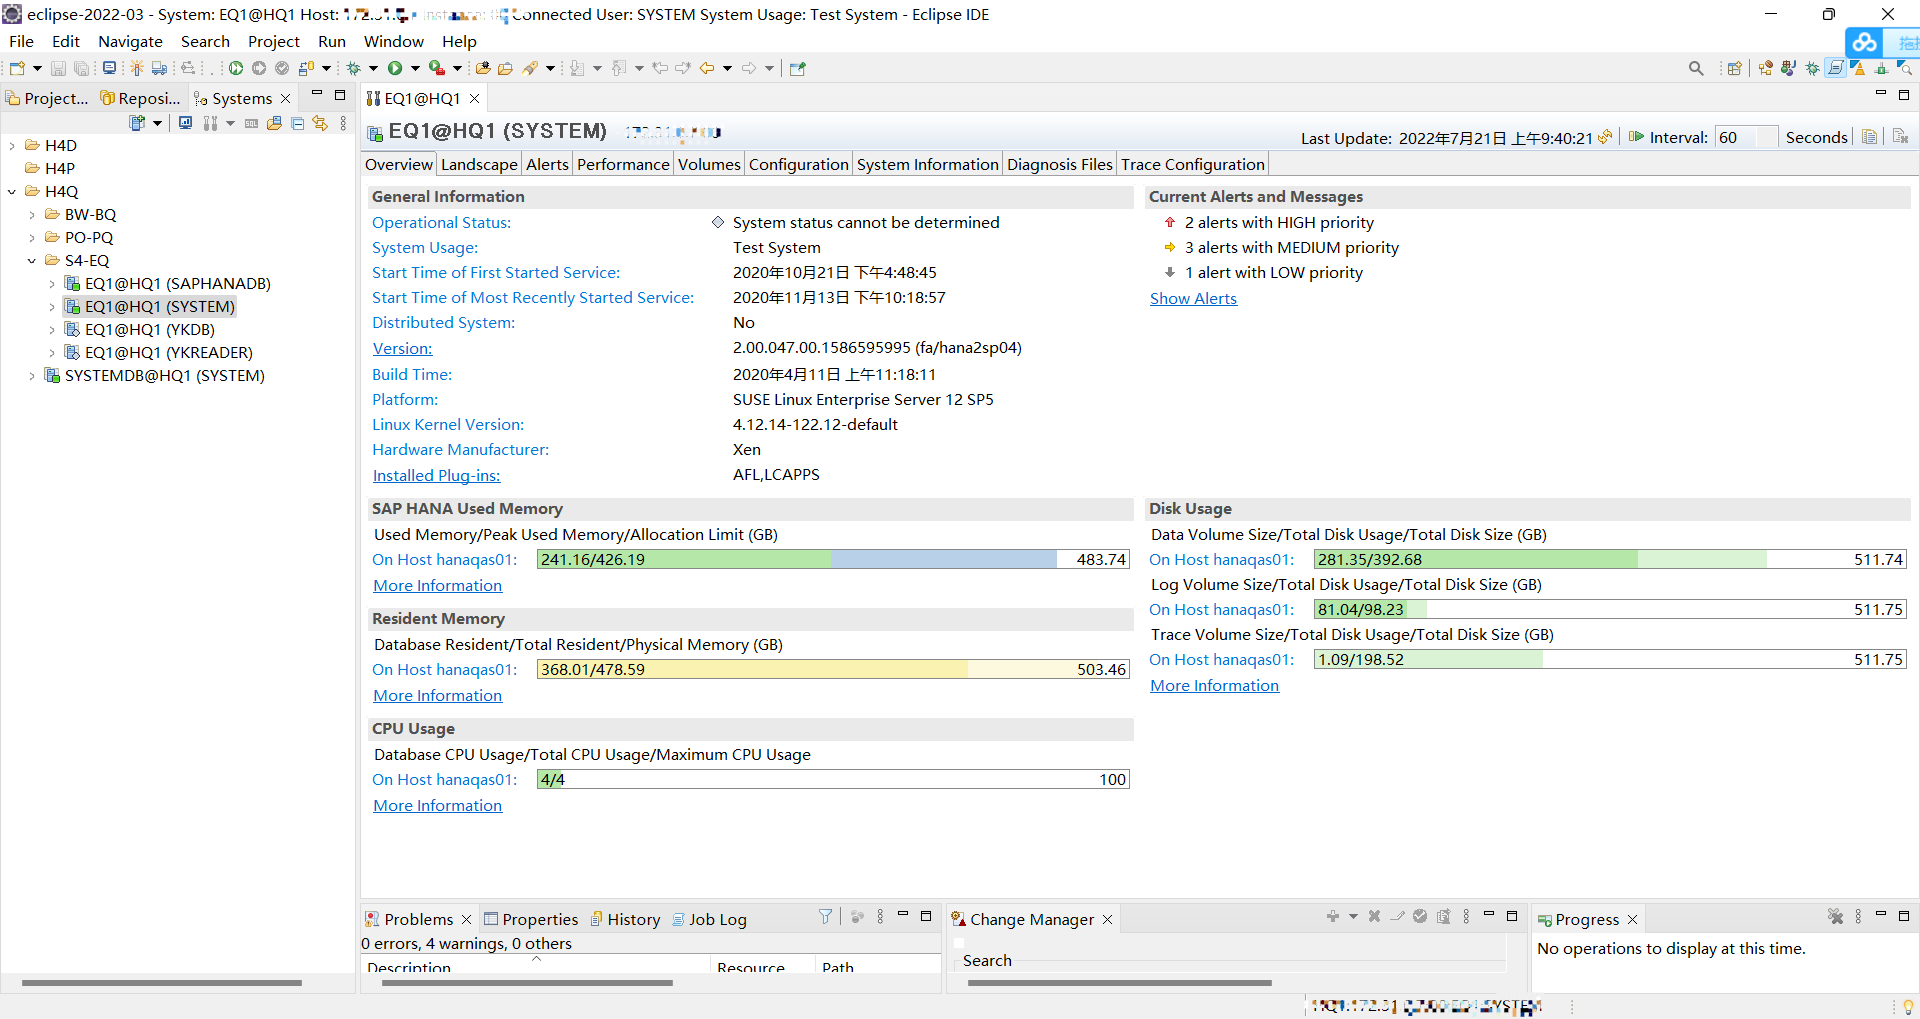The image size is (1920, 1019).
Task: Click the Debug bug toolbar icon
Action: (x=353, y=68)
